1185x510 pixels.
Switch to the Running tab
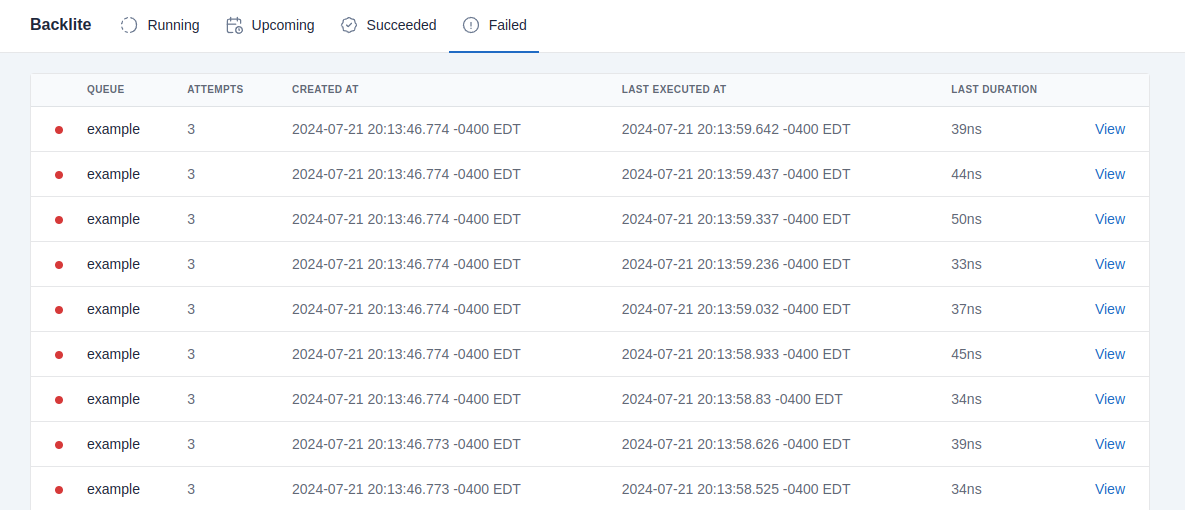tap(173, 25)
